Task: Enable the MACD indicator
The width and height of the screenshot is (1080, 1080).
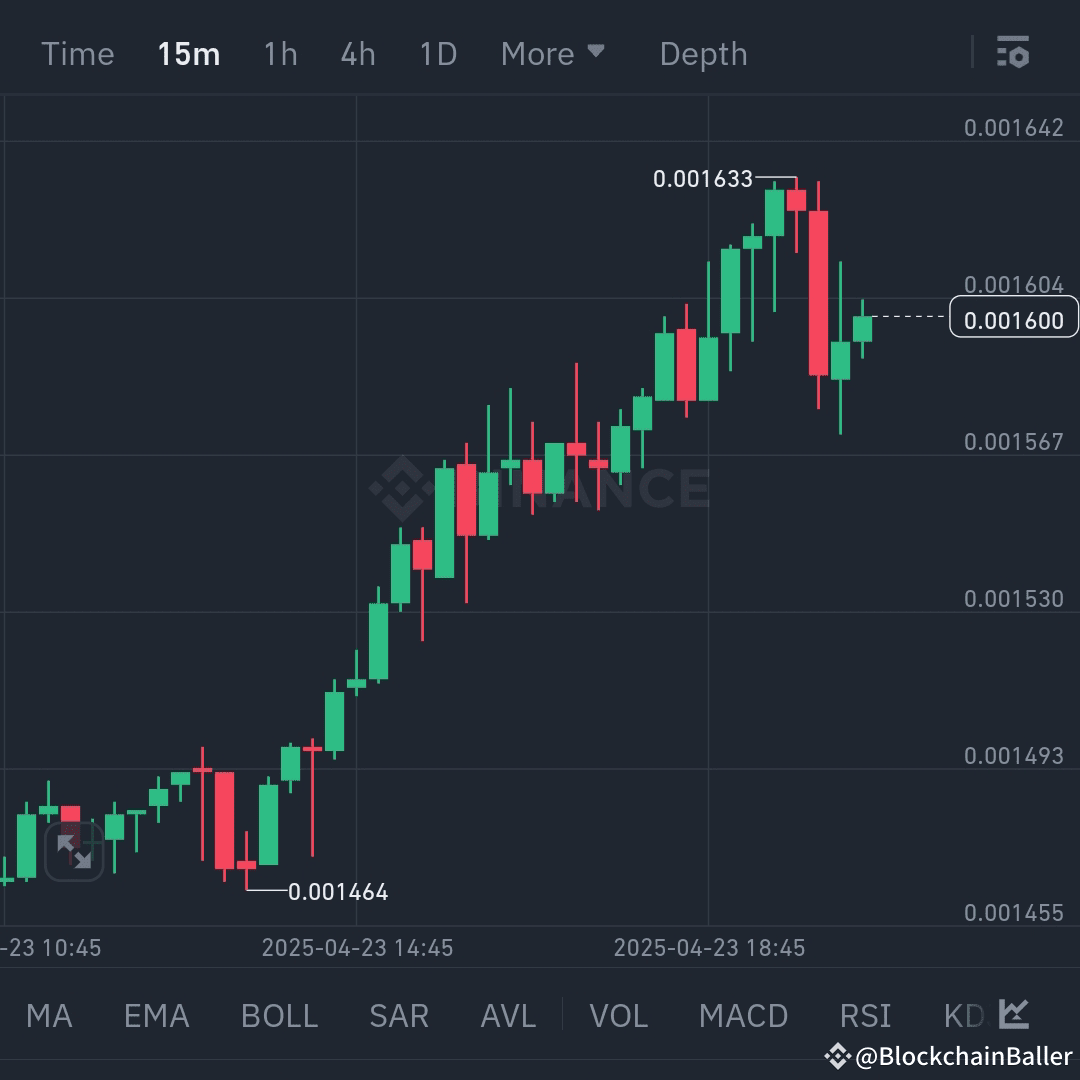Action: pos(743,1015)
